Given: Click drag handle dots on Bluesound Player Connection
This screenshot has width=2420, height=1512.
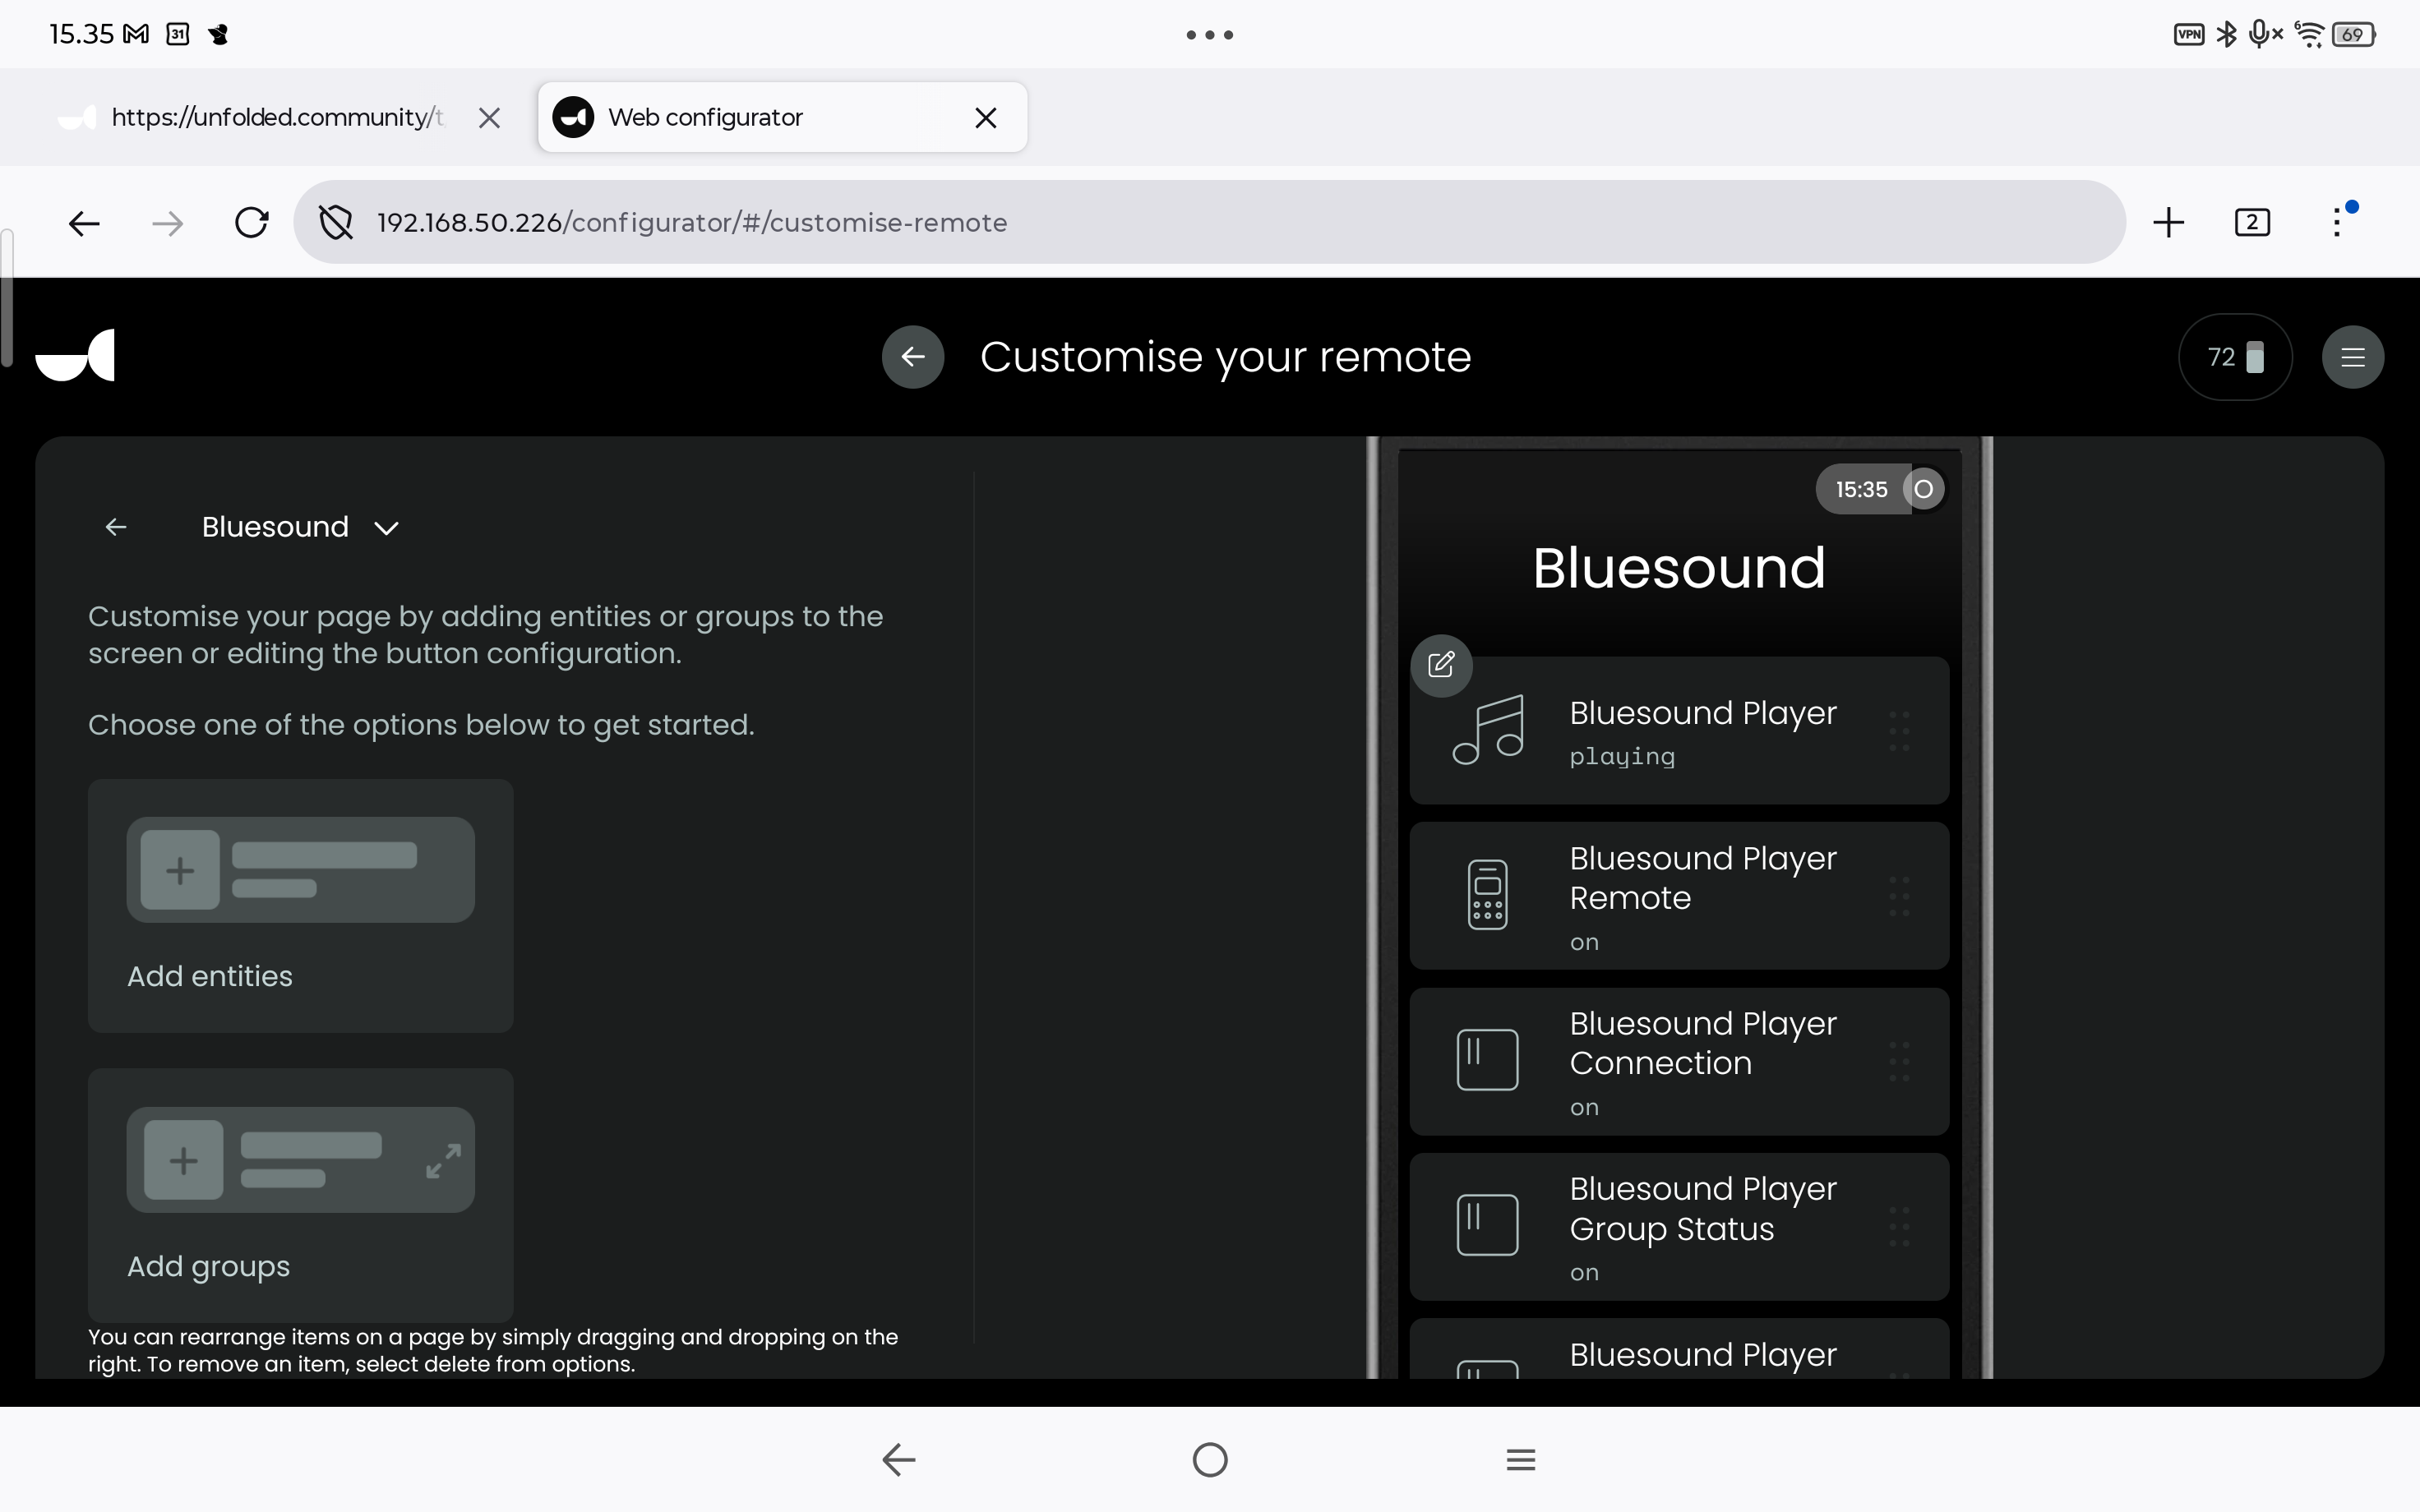Looking at the screenshot, I should tap(1899, 1062).
